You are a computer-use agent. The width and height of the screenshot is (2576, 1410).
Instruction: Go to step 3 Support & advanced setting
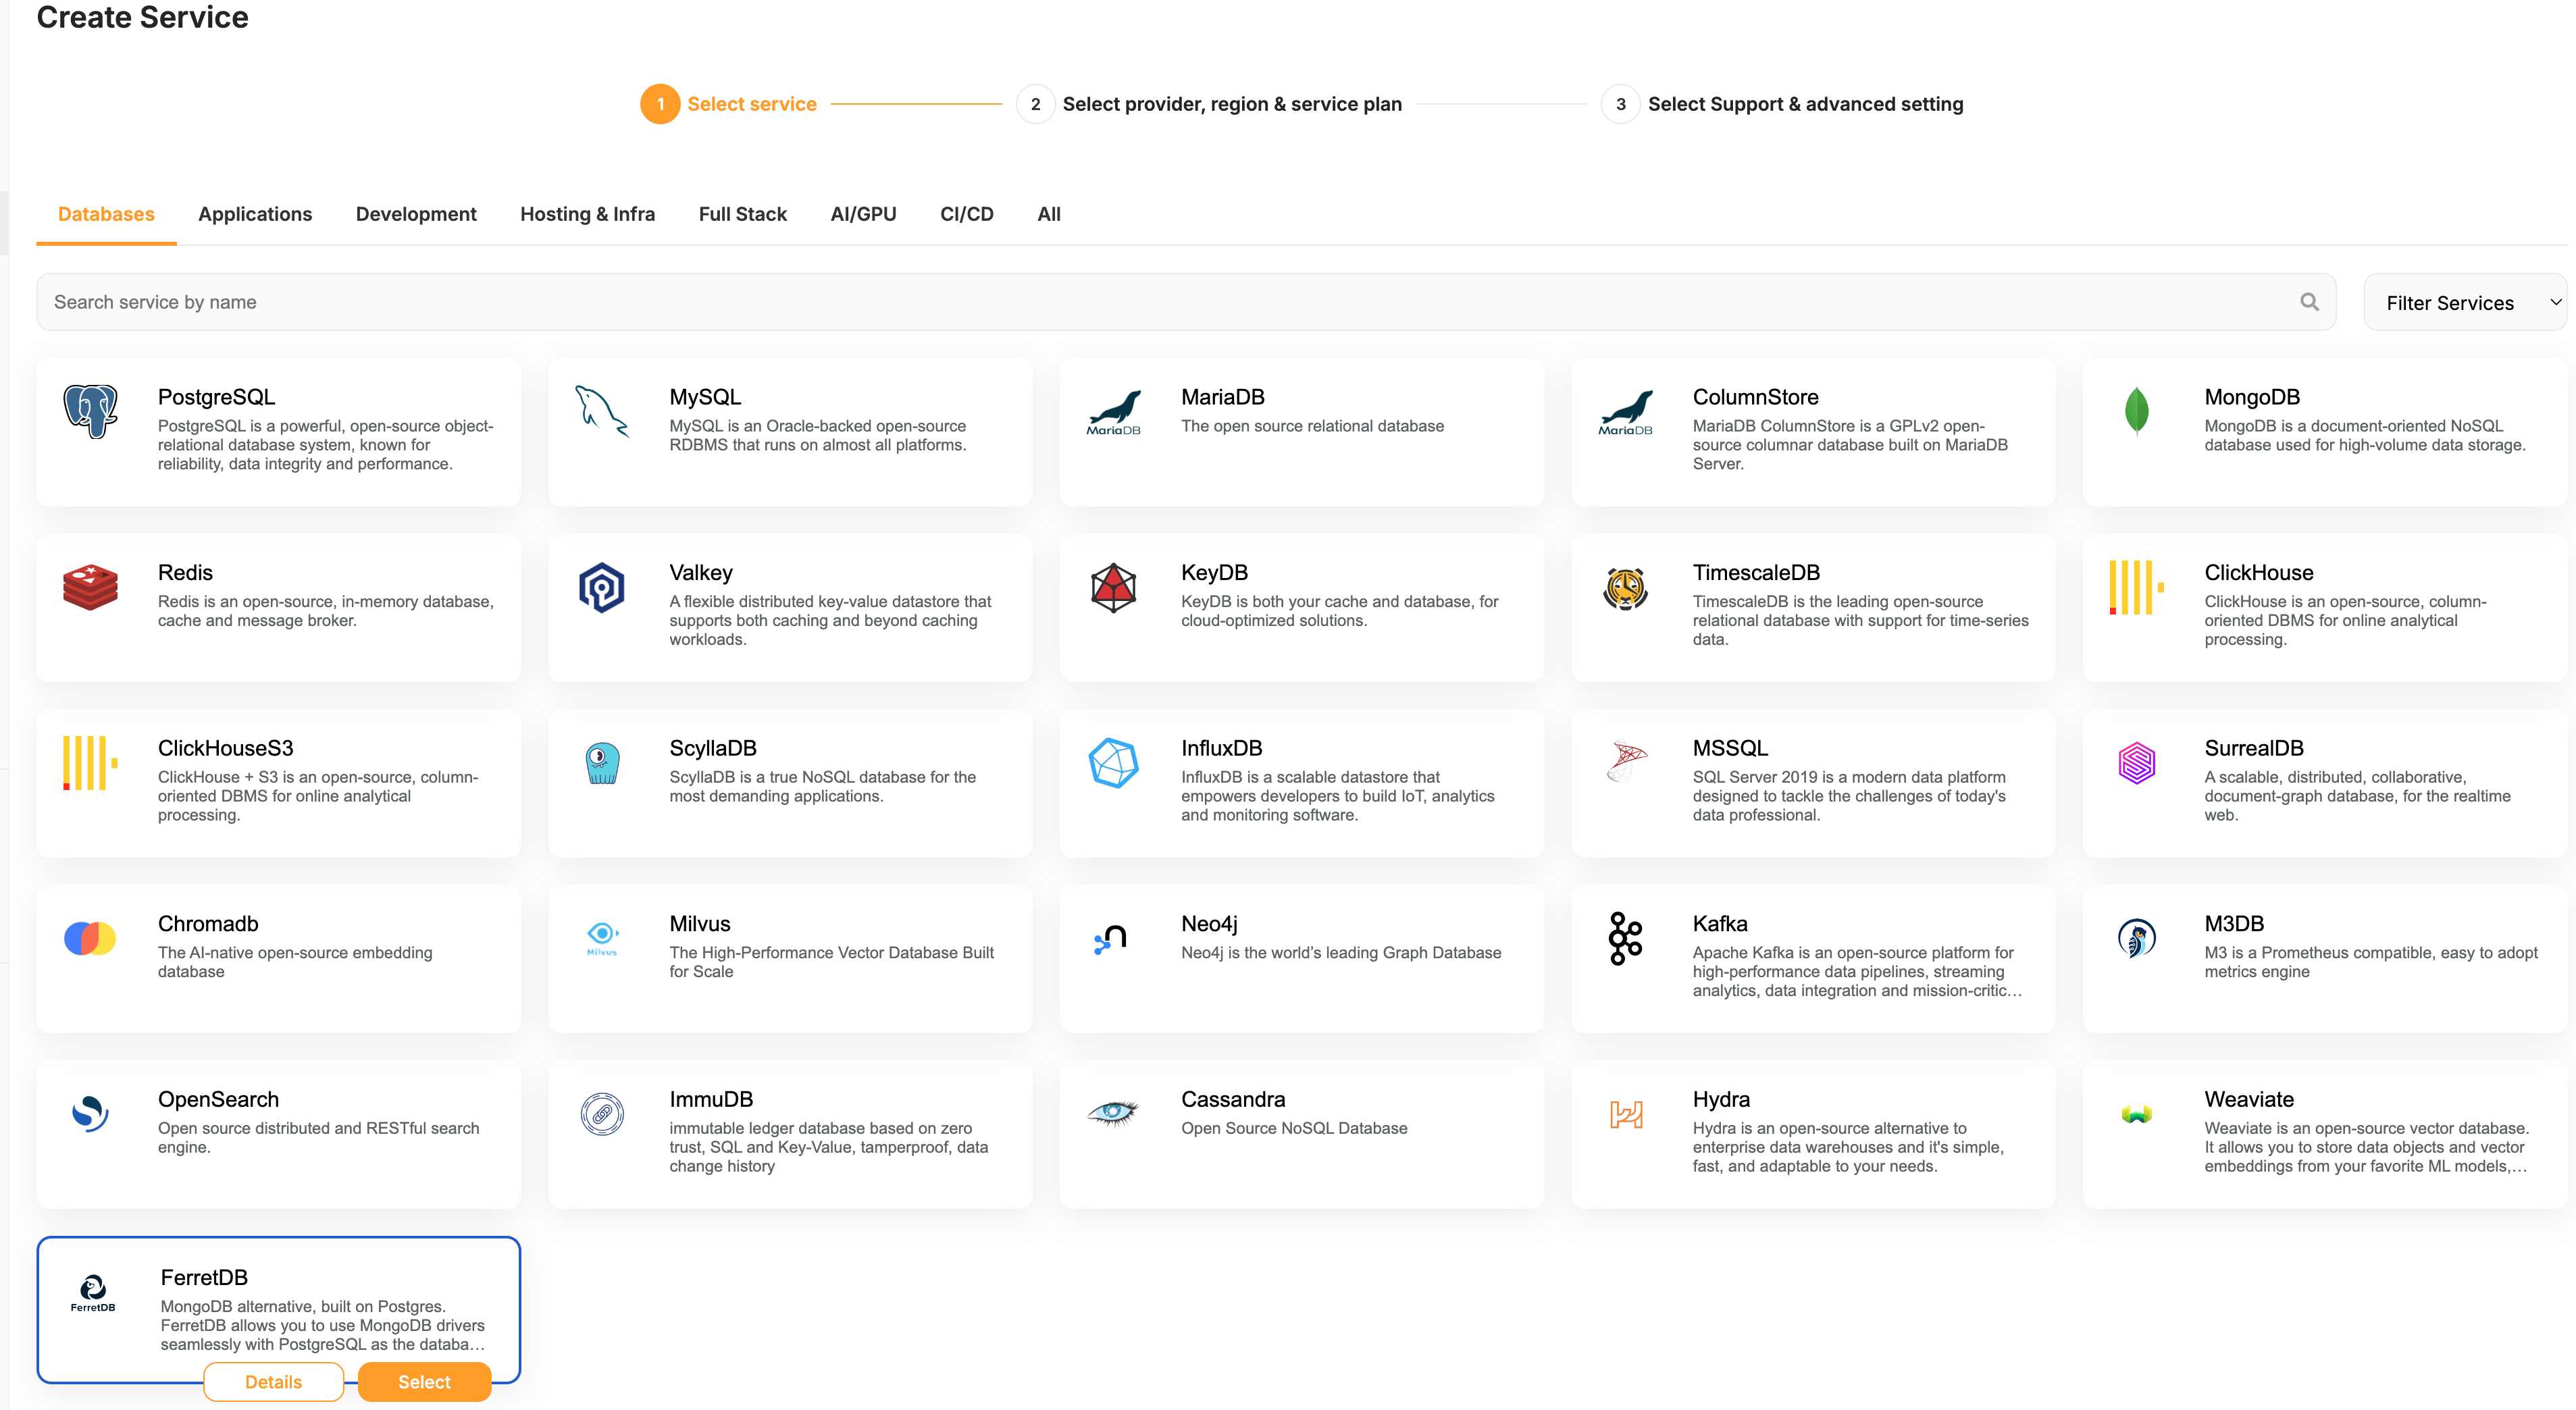[1804, 104]
